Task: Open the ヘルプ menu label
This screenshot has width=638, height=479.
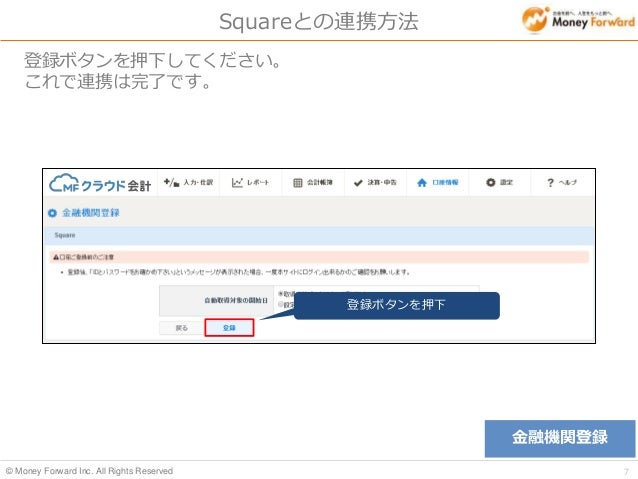Action: click(568, 182)
